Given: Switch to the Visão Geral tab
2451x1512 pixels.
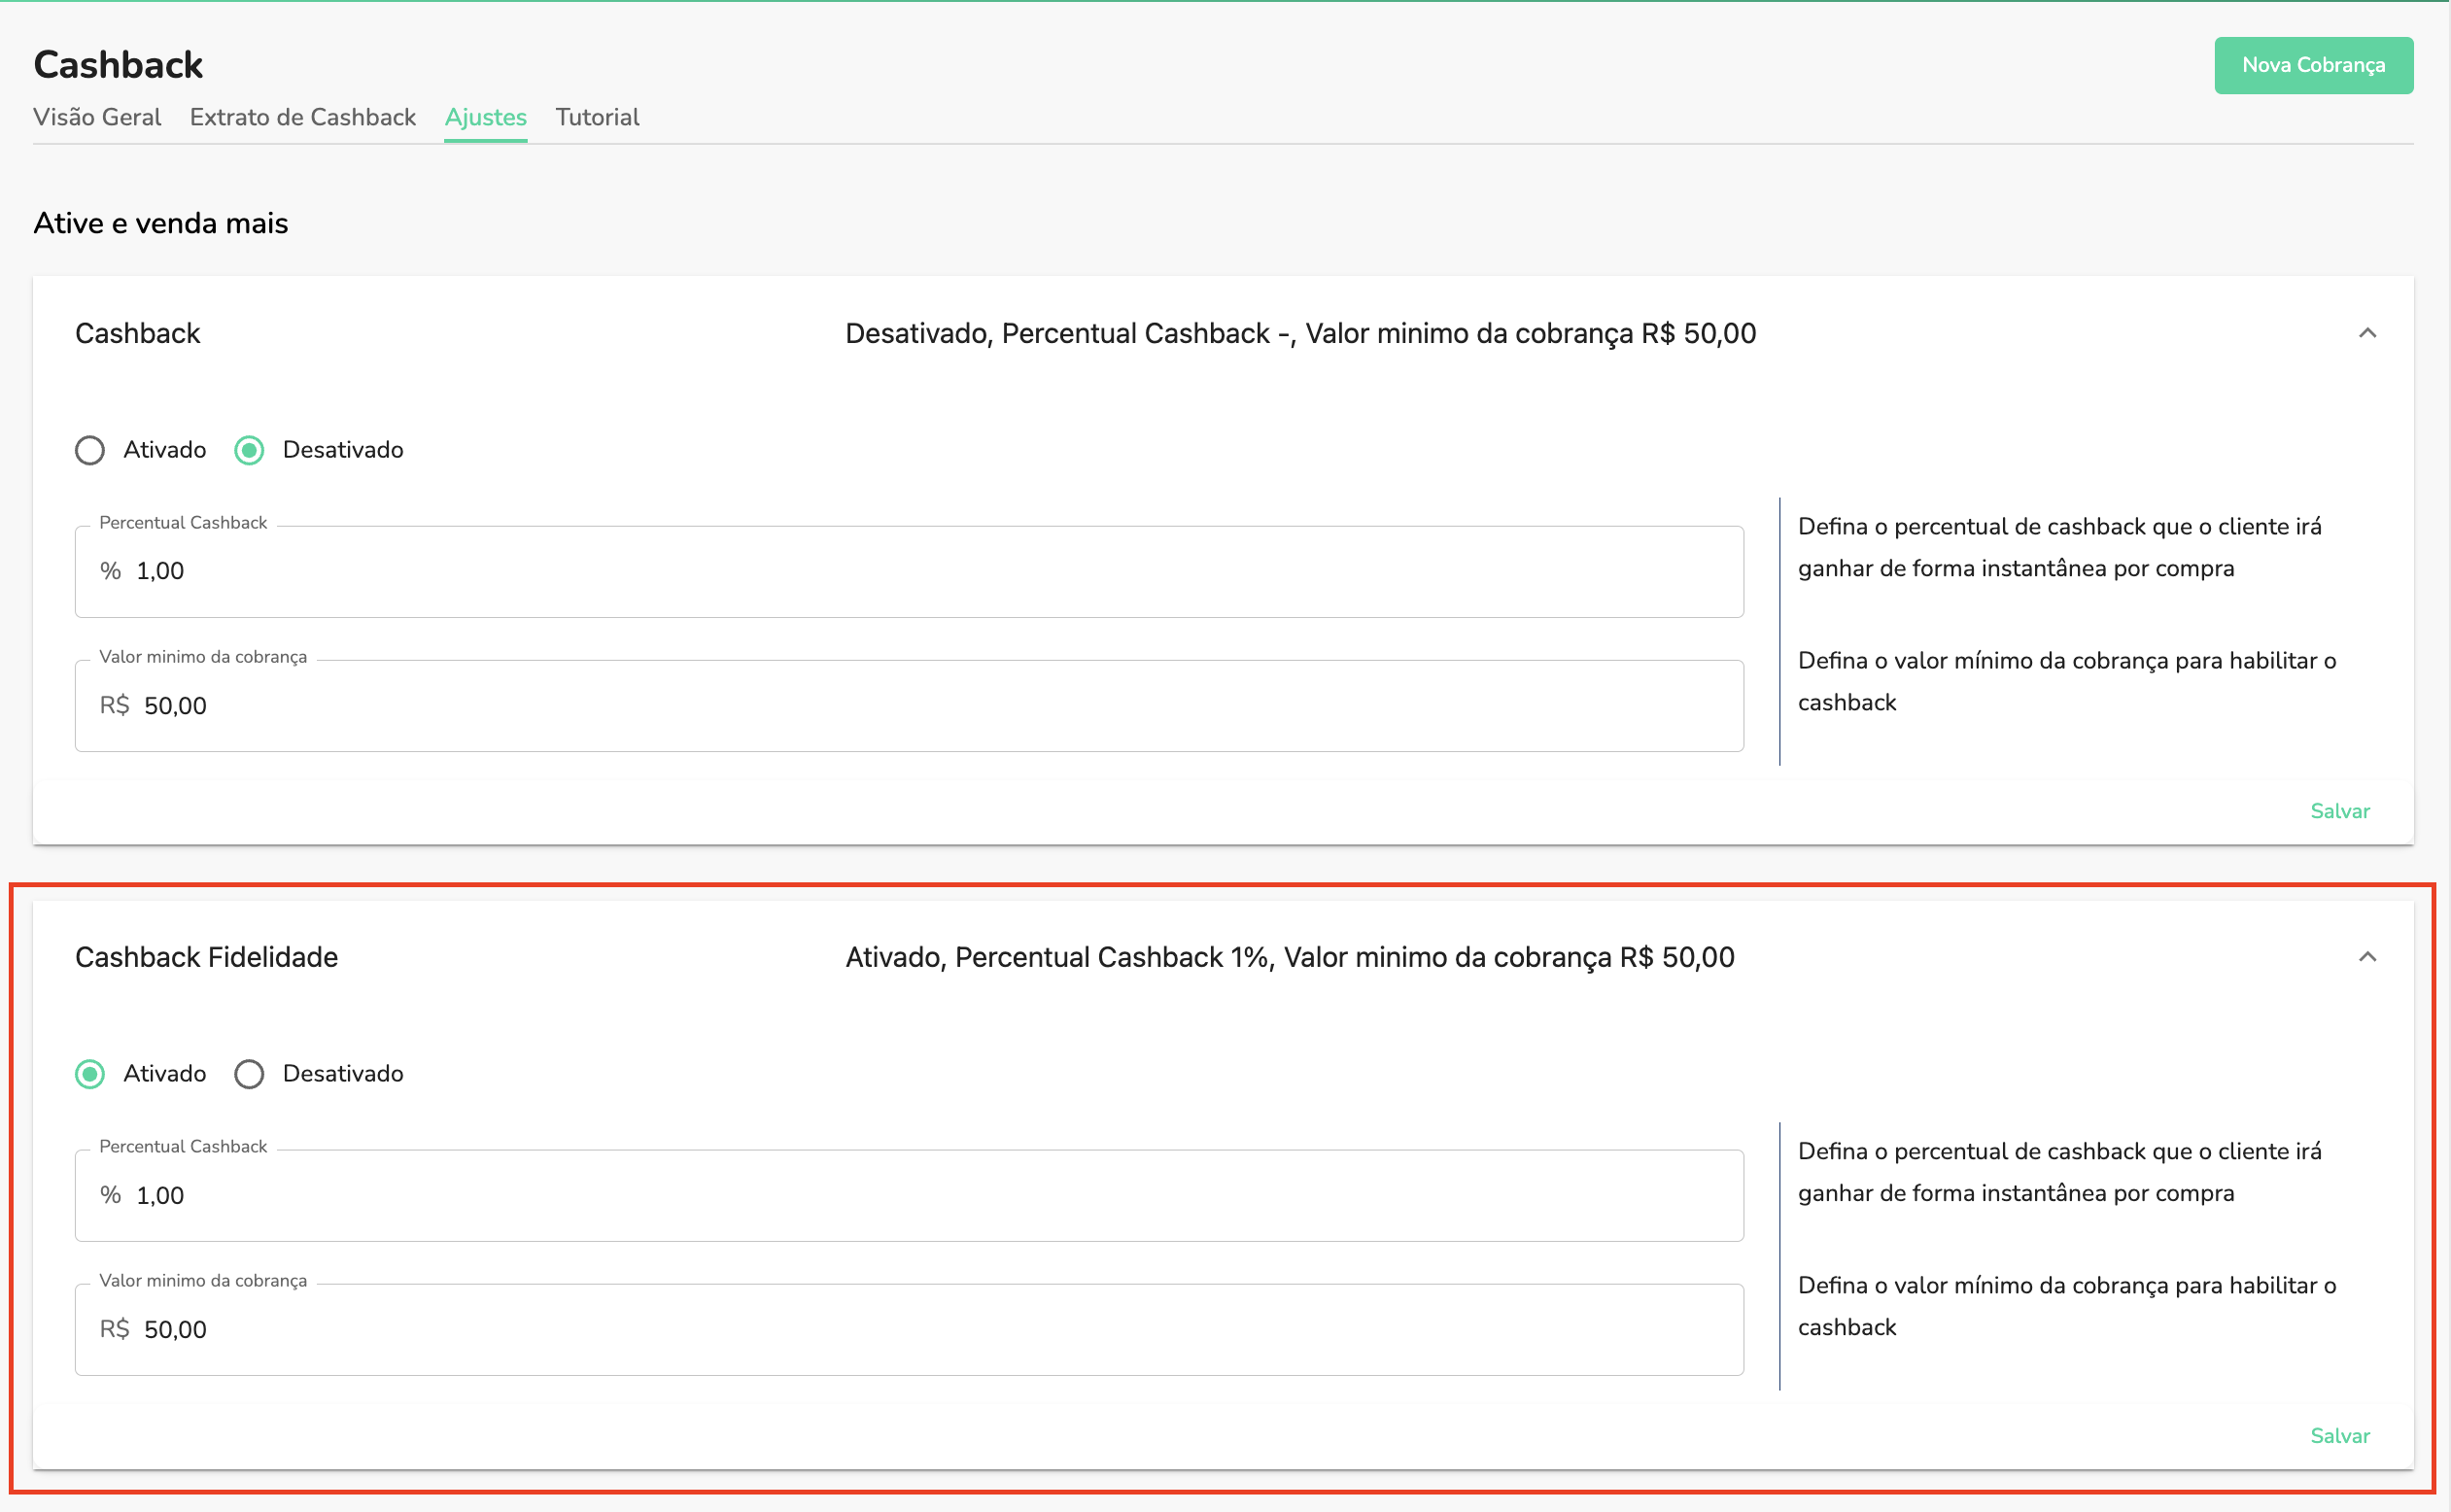Looking at the screenshot, I should pyautogui.click(x=97, y=117).
